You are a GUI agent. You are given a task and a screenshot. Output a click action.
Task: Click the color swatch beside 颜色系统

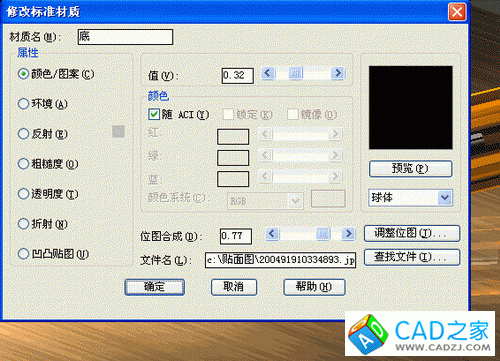[328, 199]
